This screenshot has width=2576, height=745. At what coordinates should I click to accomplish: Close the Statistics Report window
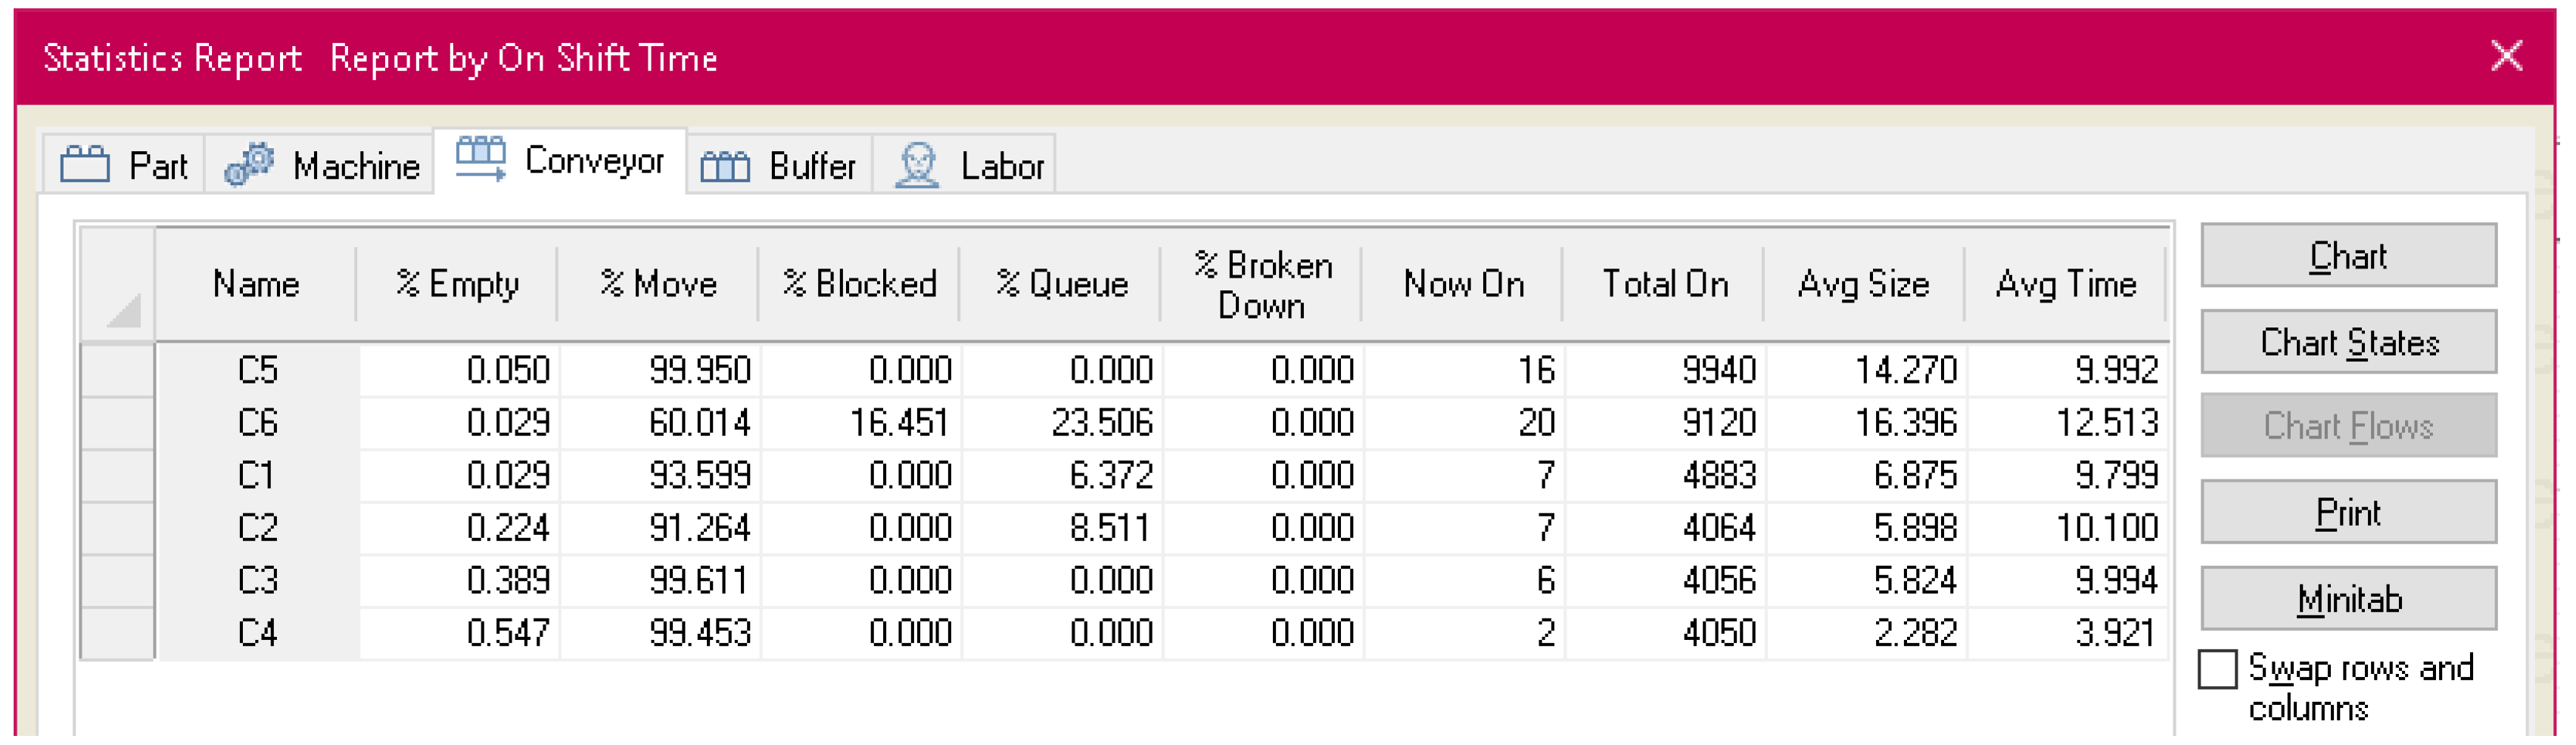point(2507,56)
